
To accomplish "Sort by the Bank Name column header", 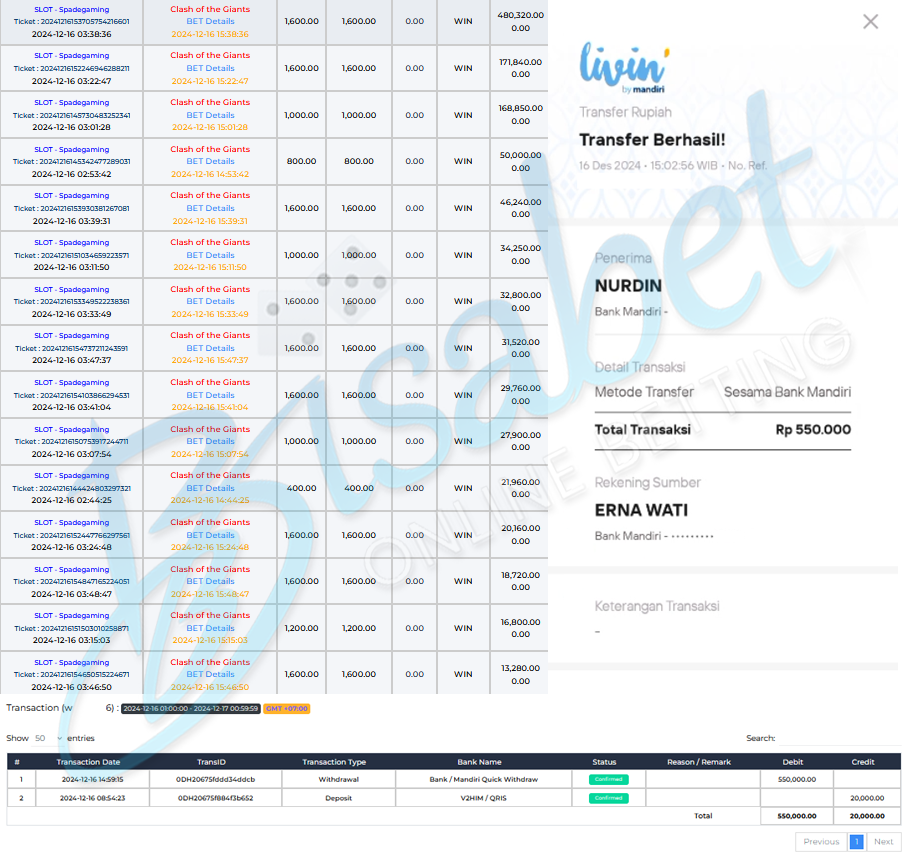I will 479,762.
